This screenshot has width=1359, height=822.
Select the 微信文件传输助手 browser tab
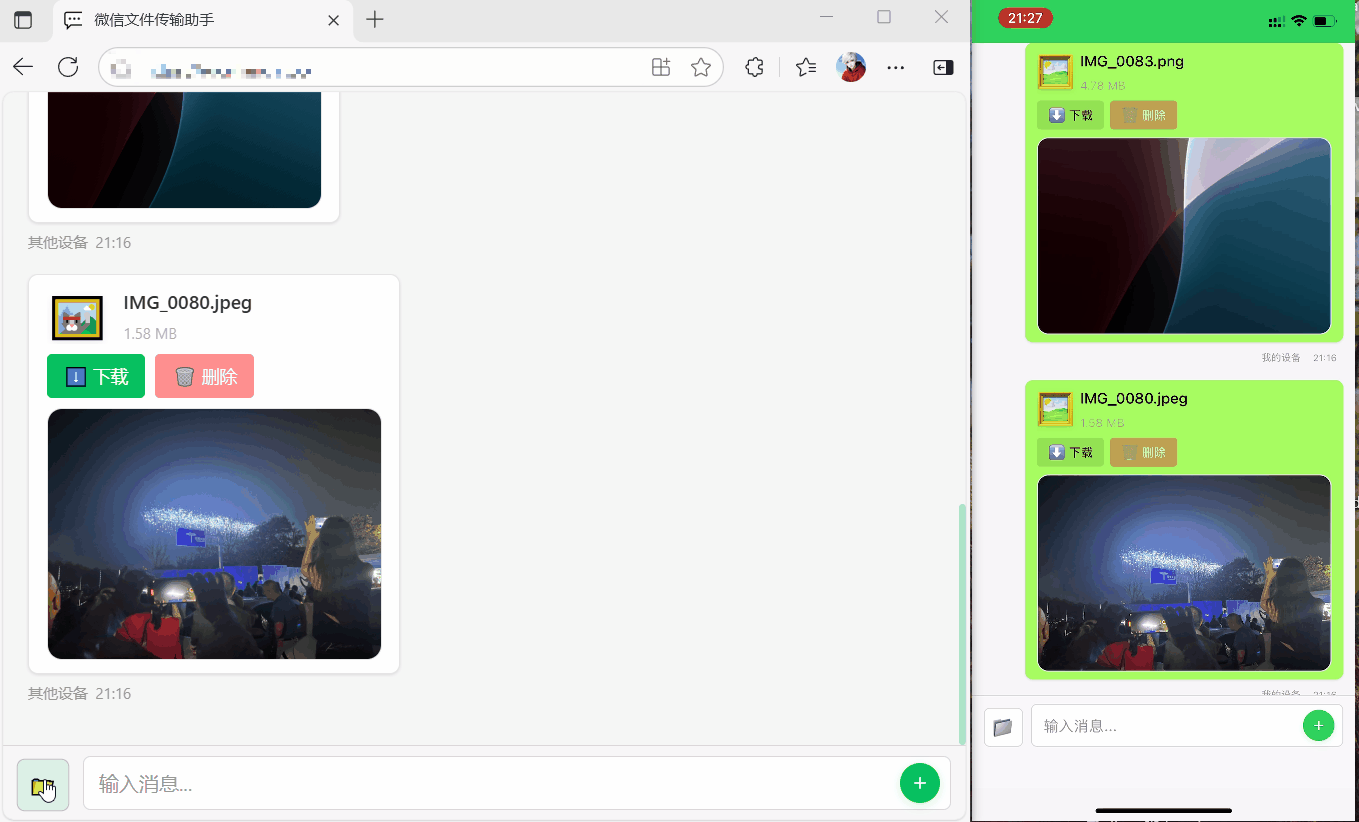point(200,20)
